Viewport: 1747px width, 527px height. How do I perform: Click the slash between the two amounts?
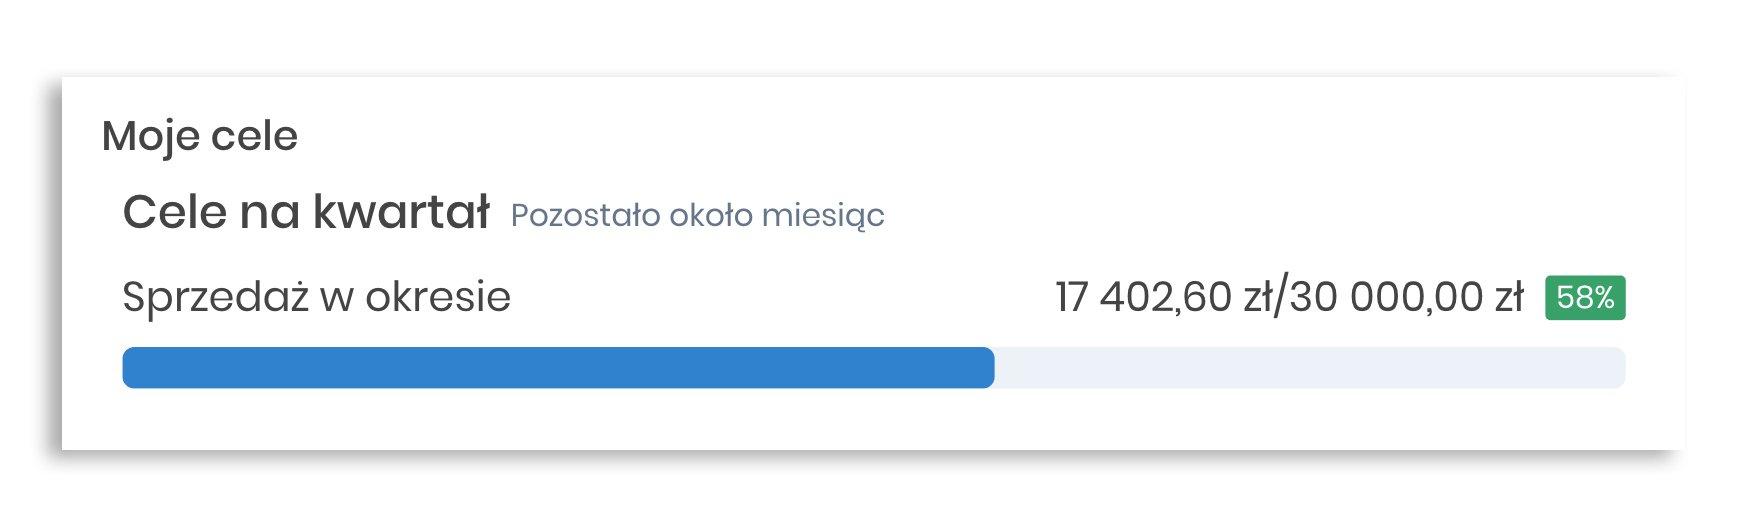pos(1277,298)
